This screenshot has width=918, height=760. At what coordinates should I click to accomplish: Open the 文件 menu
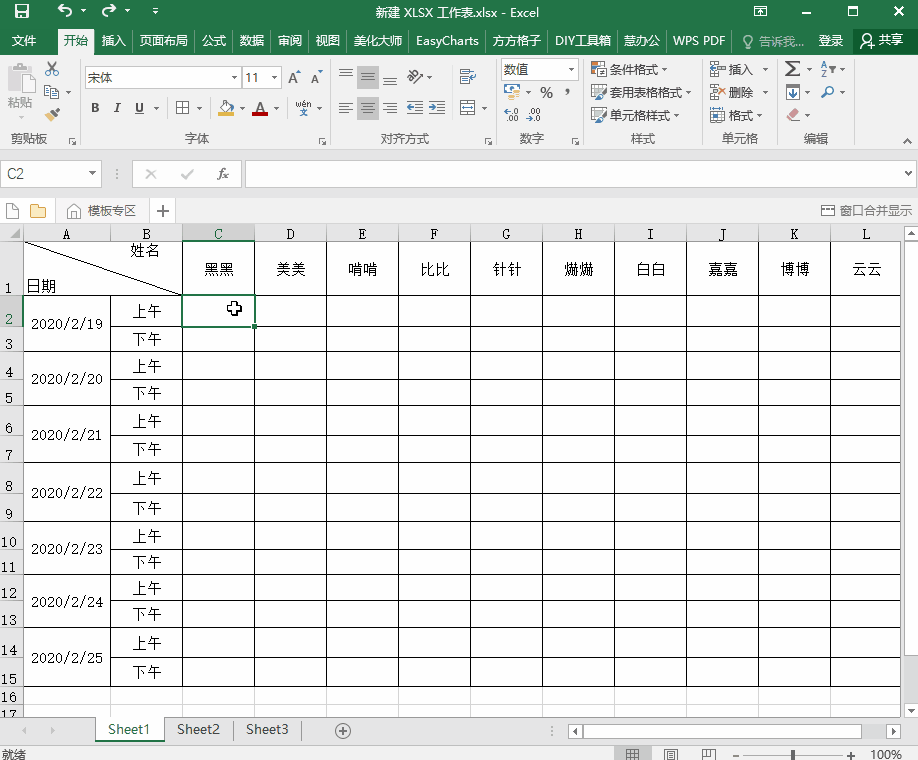pos(24,40)
